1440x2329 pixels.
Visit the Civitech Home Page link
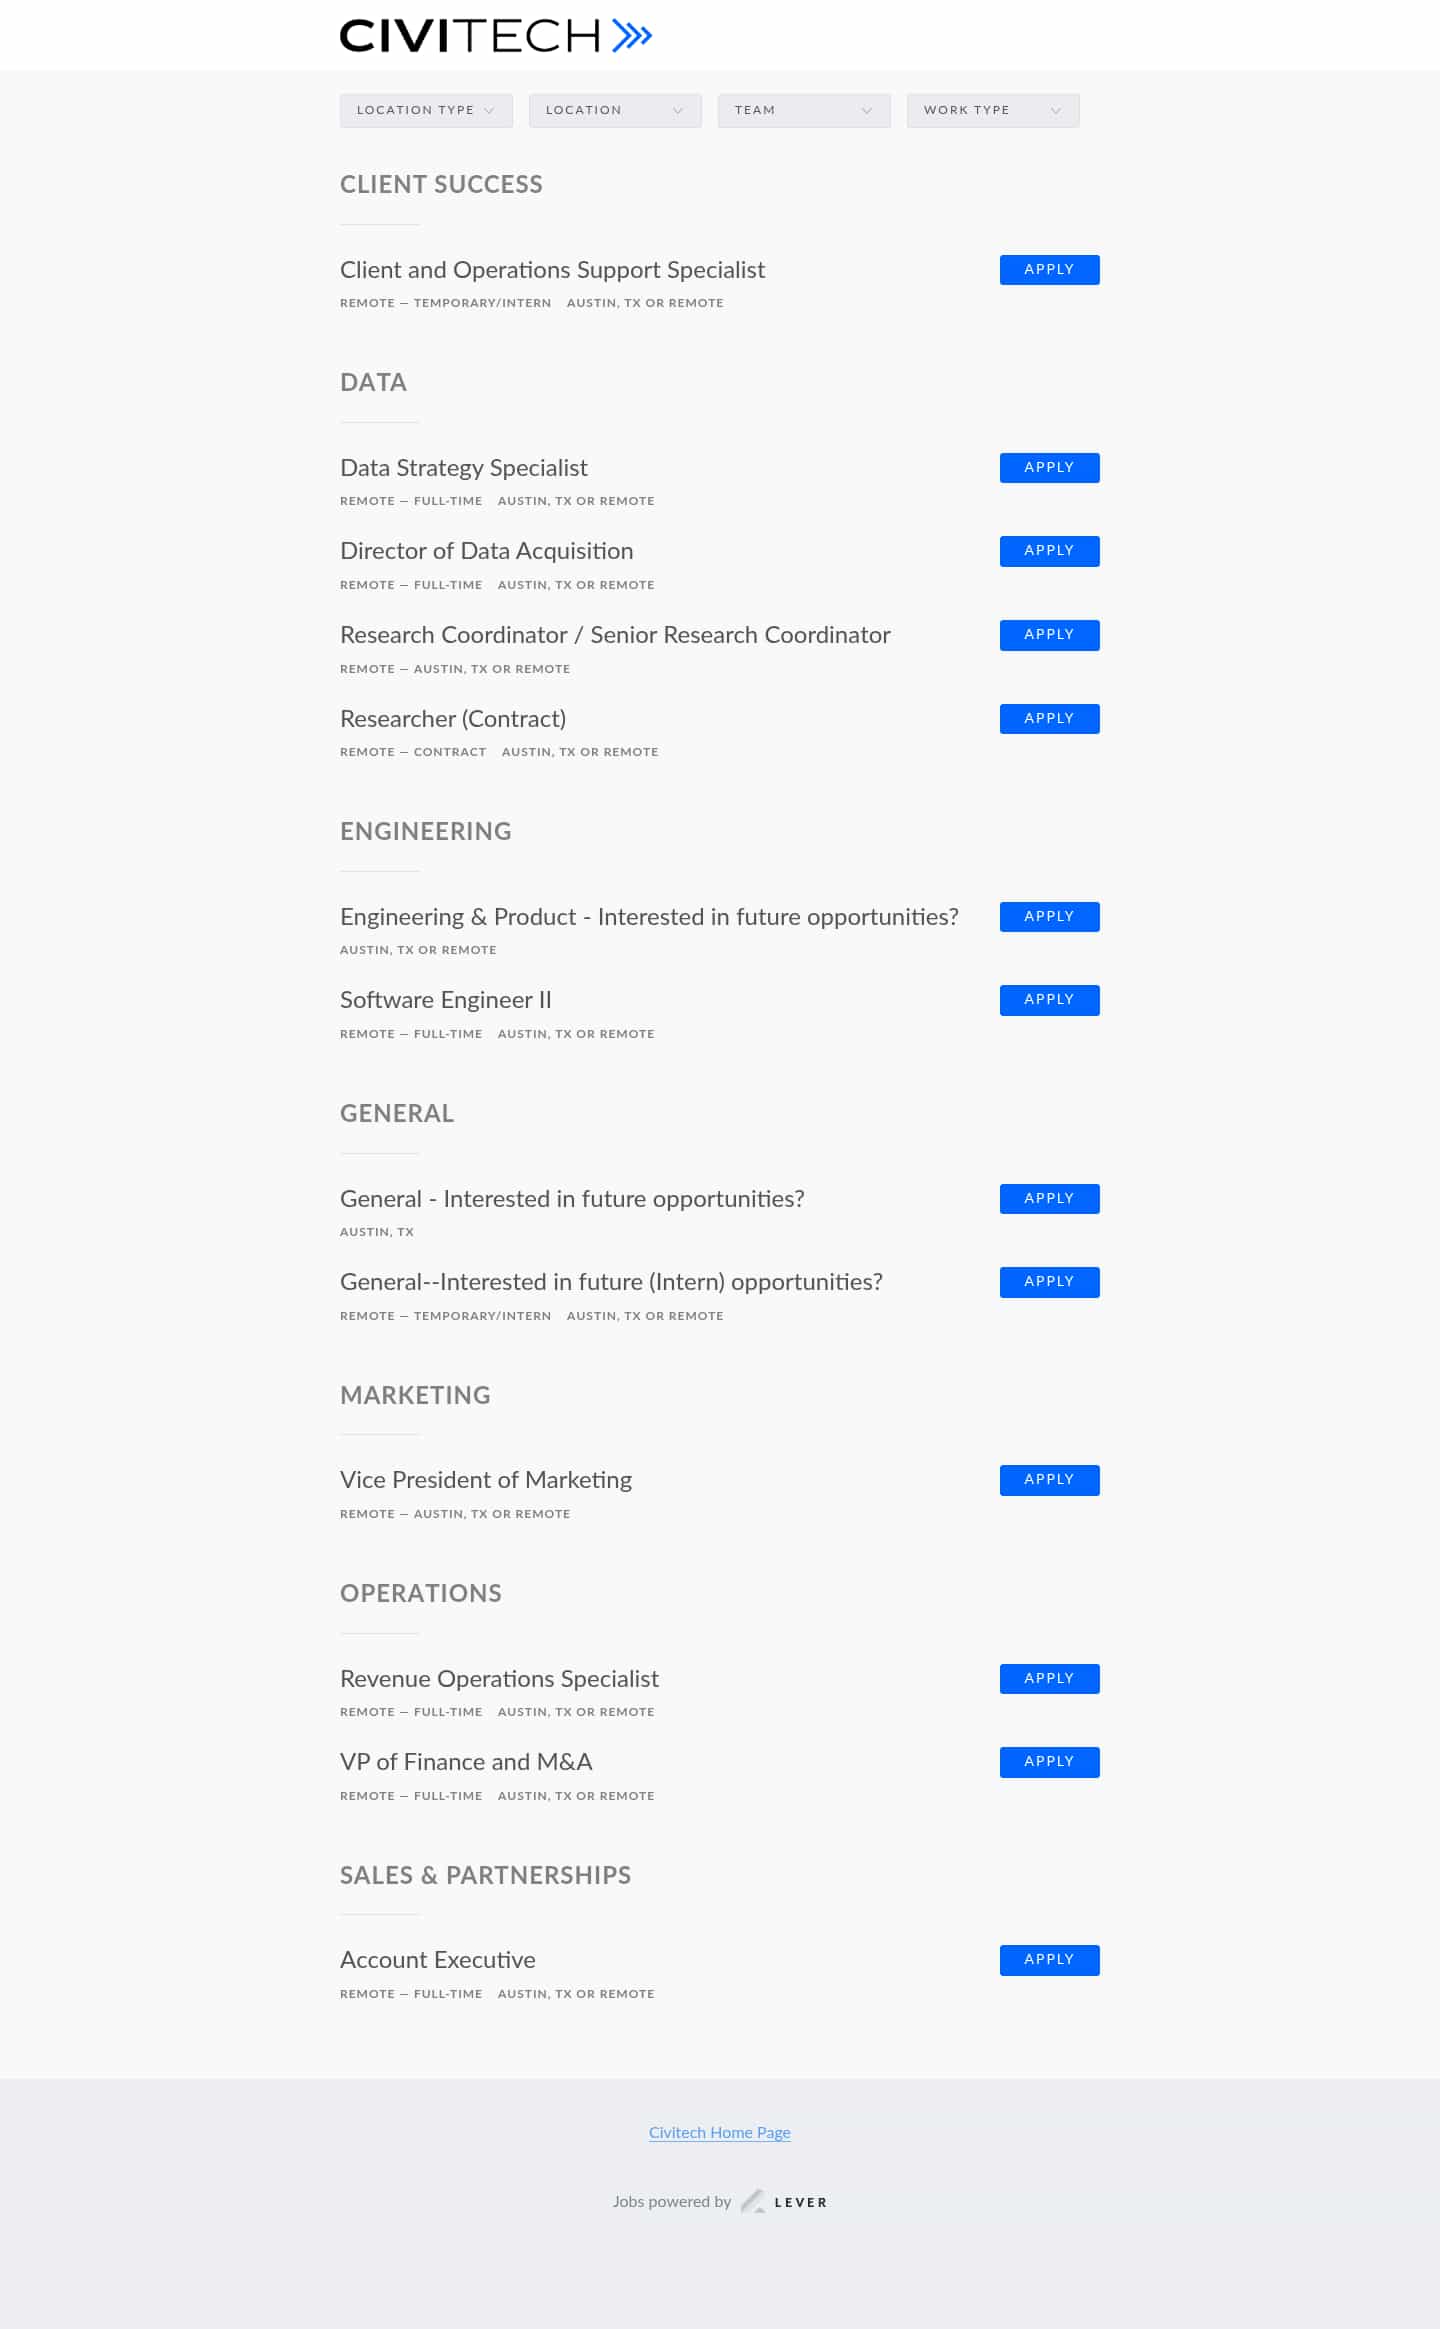(x=720, y=2132)
